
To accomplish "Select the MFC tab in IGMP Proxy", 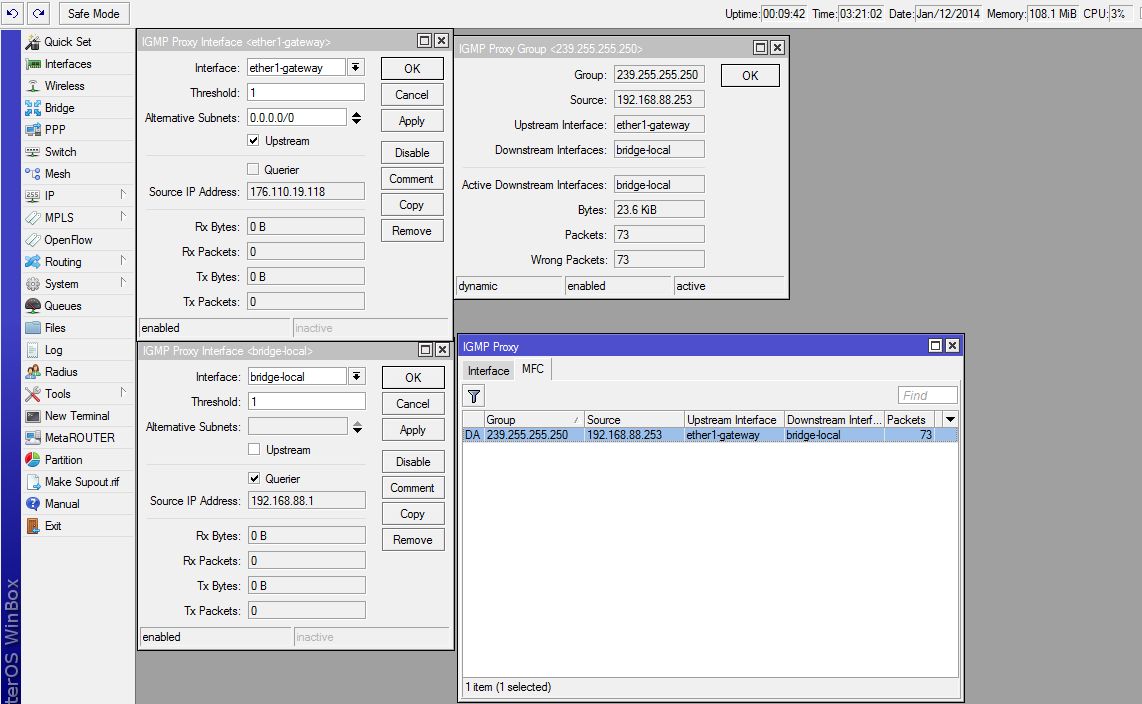I will [x=532, y=369].
